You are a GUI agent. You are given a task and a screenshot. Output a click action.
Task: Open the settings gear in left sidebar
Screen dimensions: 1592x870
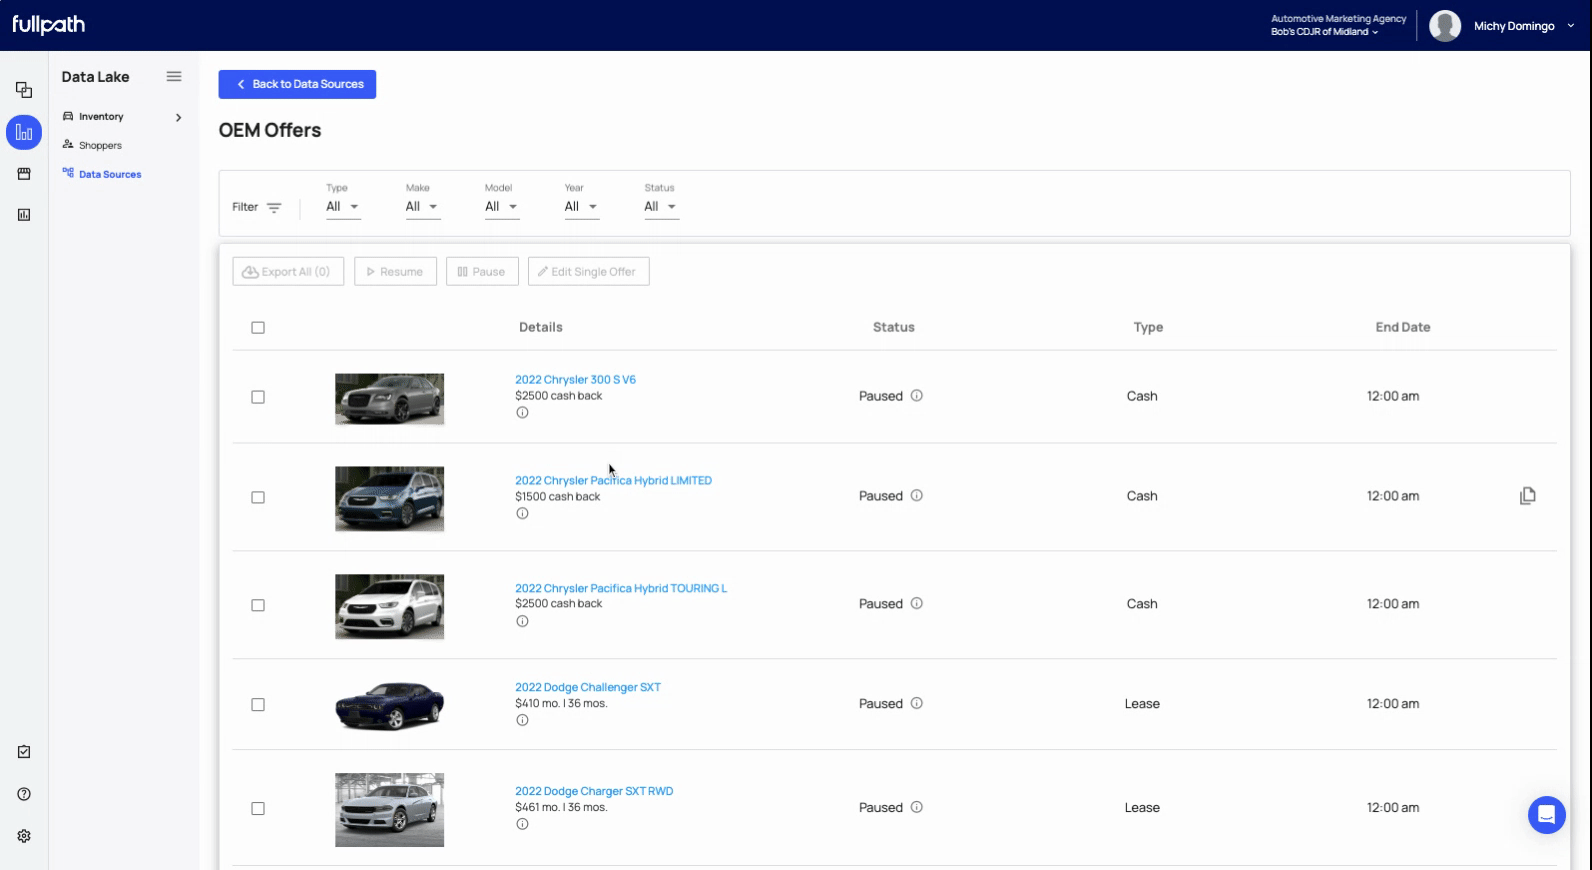[24, 836]
